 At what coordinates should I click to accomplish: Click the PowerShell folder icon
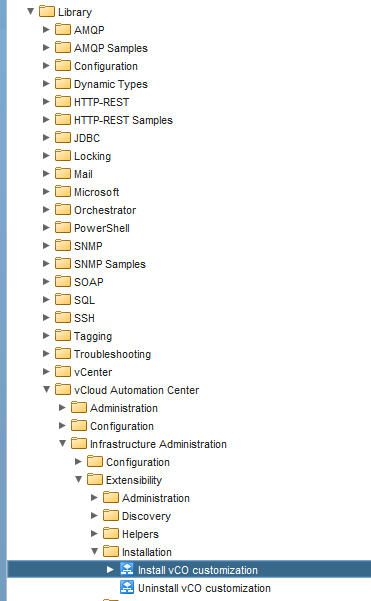point(63,228)
